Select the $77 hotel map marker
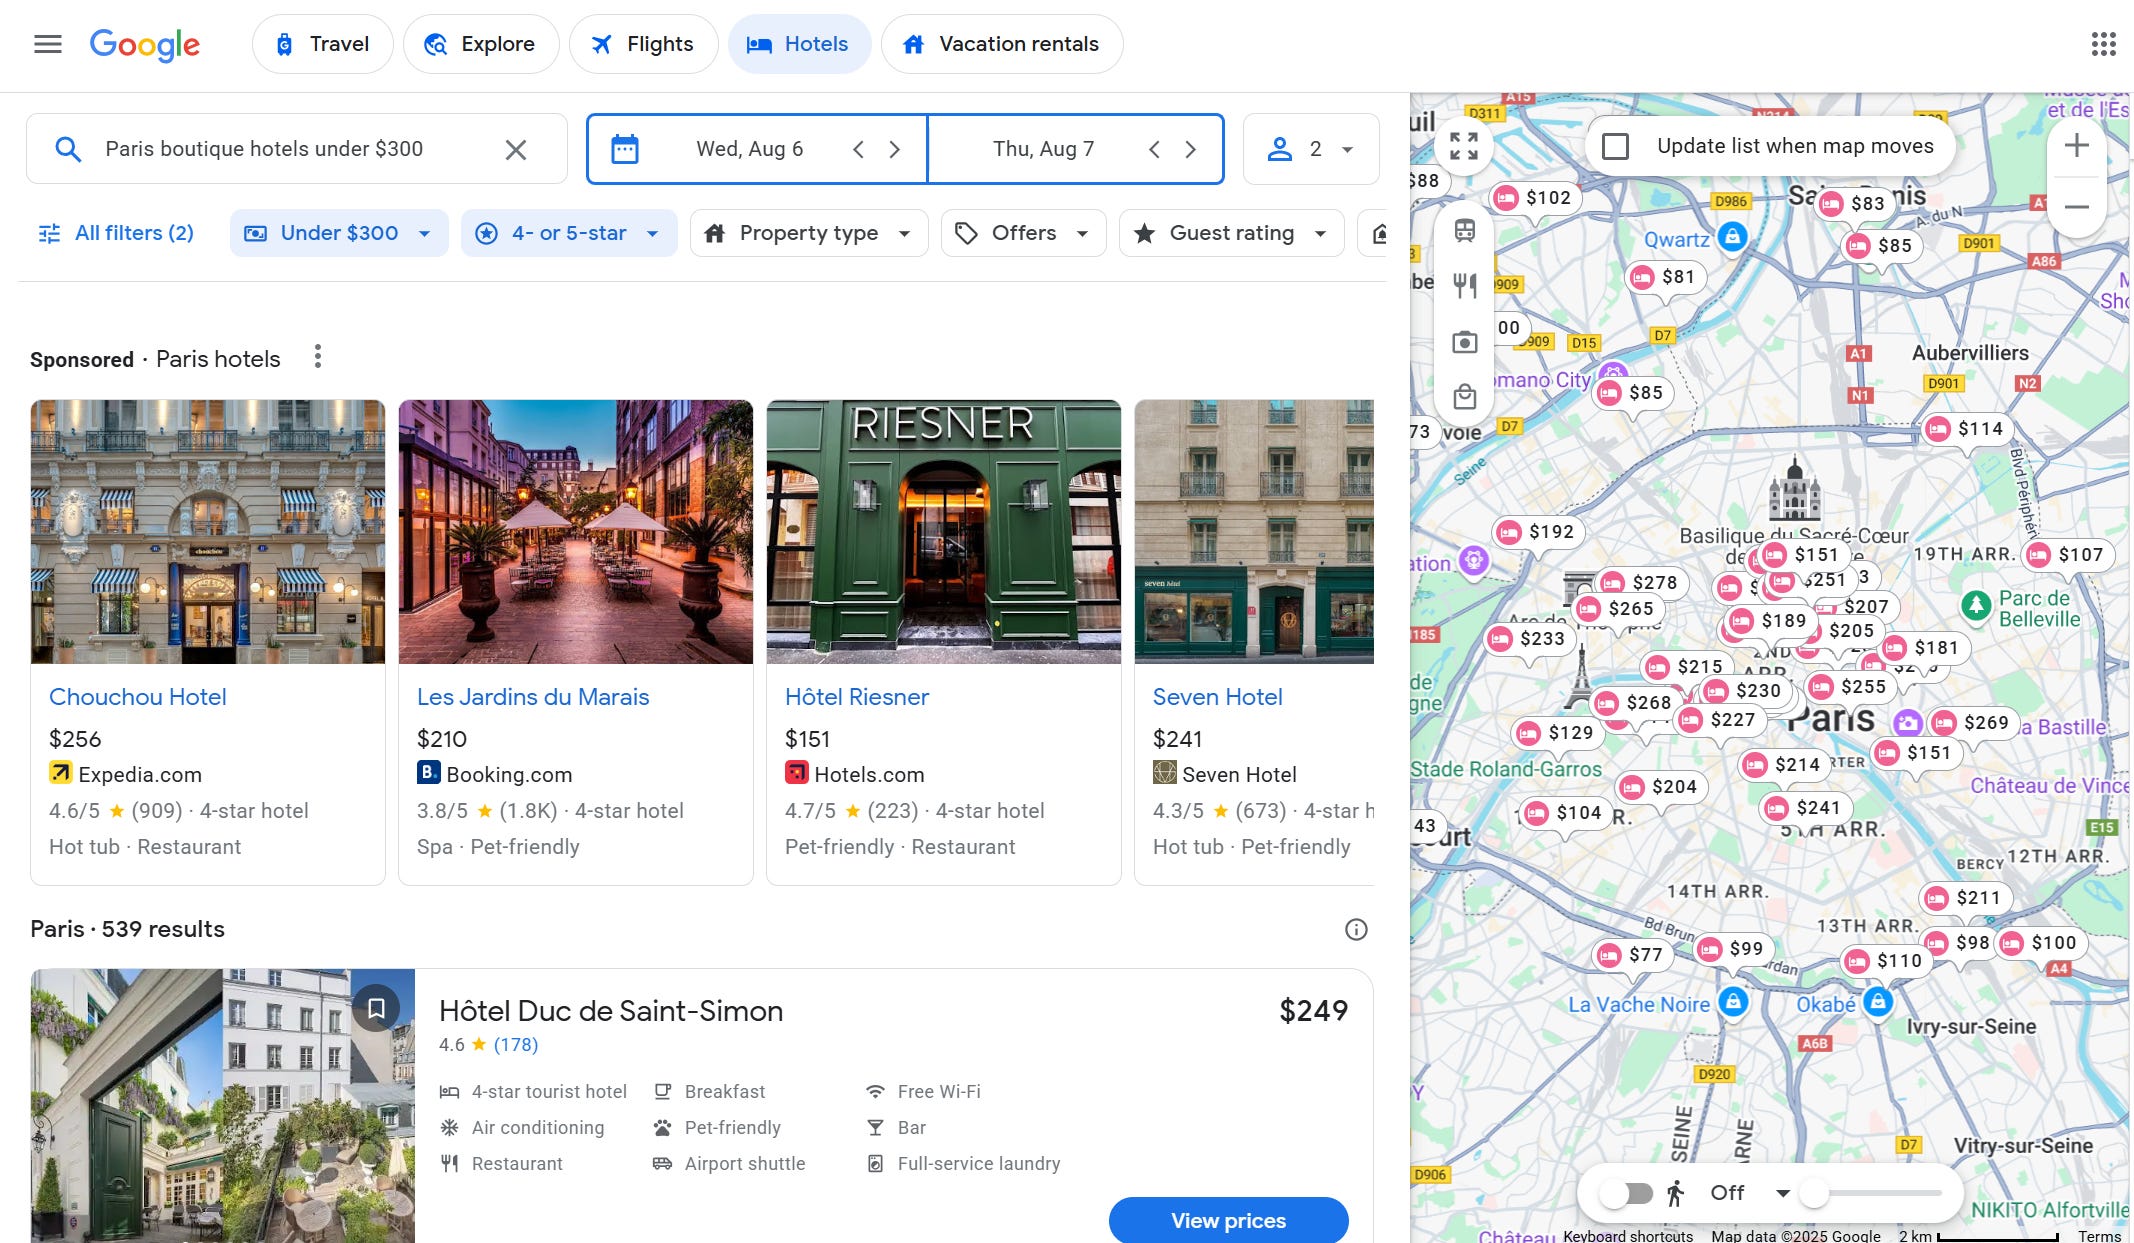Screen dimensions: 2134x1243 1632,955
